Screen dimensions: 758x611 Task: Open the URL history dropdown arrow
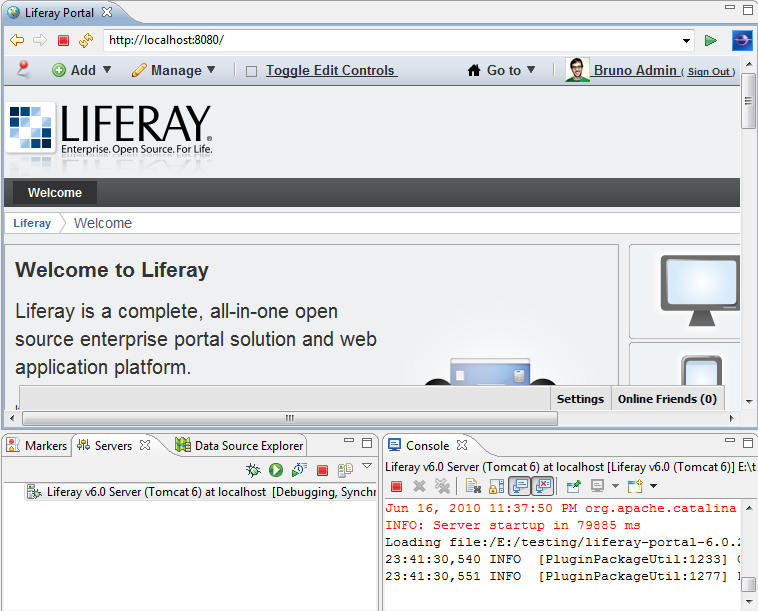[x=686, y=41]
